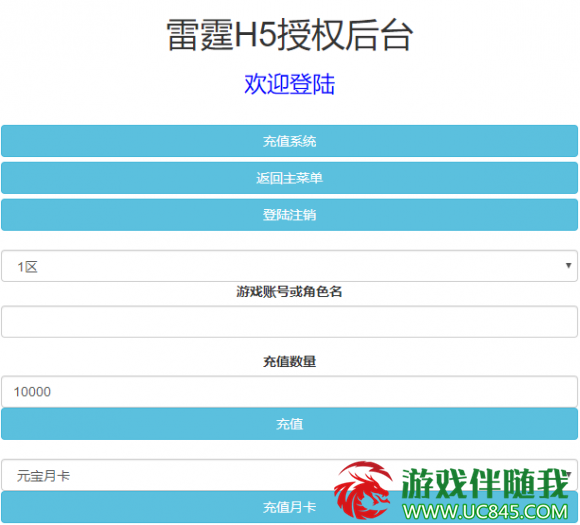Click the arrow on the 1区 selector
The height and width of the screenshot is (525, 580).
(569, 265)
